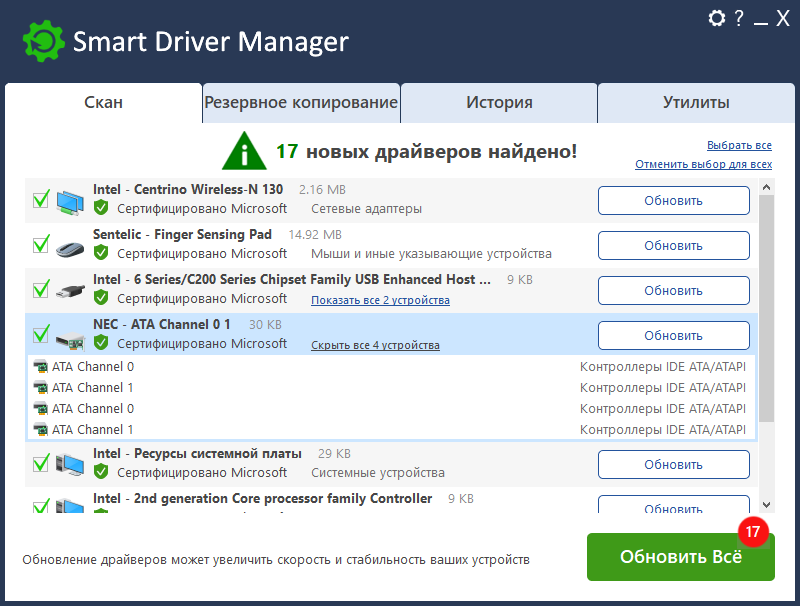The image size is (800, 606).
Task: Collapse Скрыть все 4 устройства list
Action: [x=376, y=345]
